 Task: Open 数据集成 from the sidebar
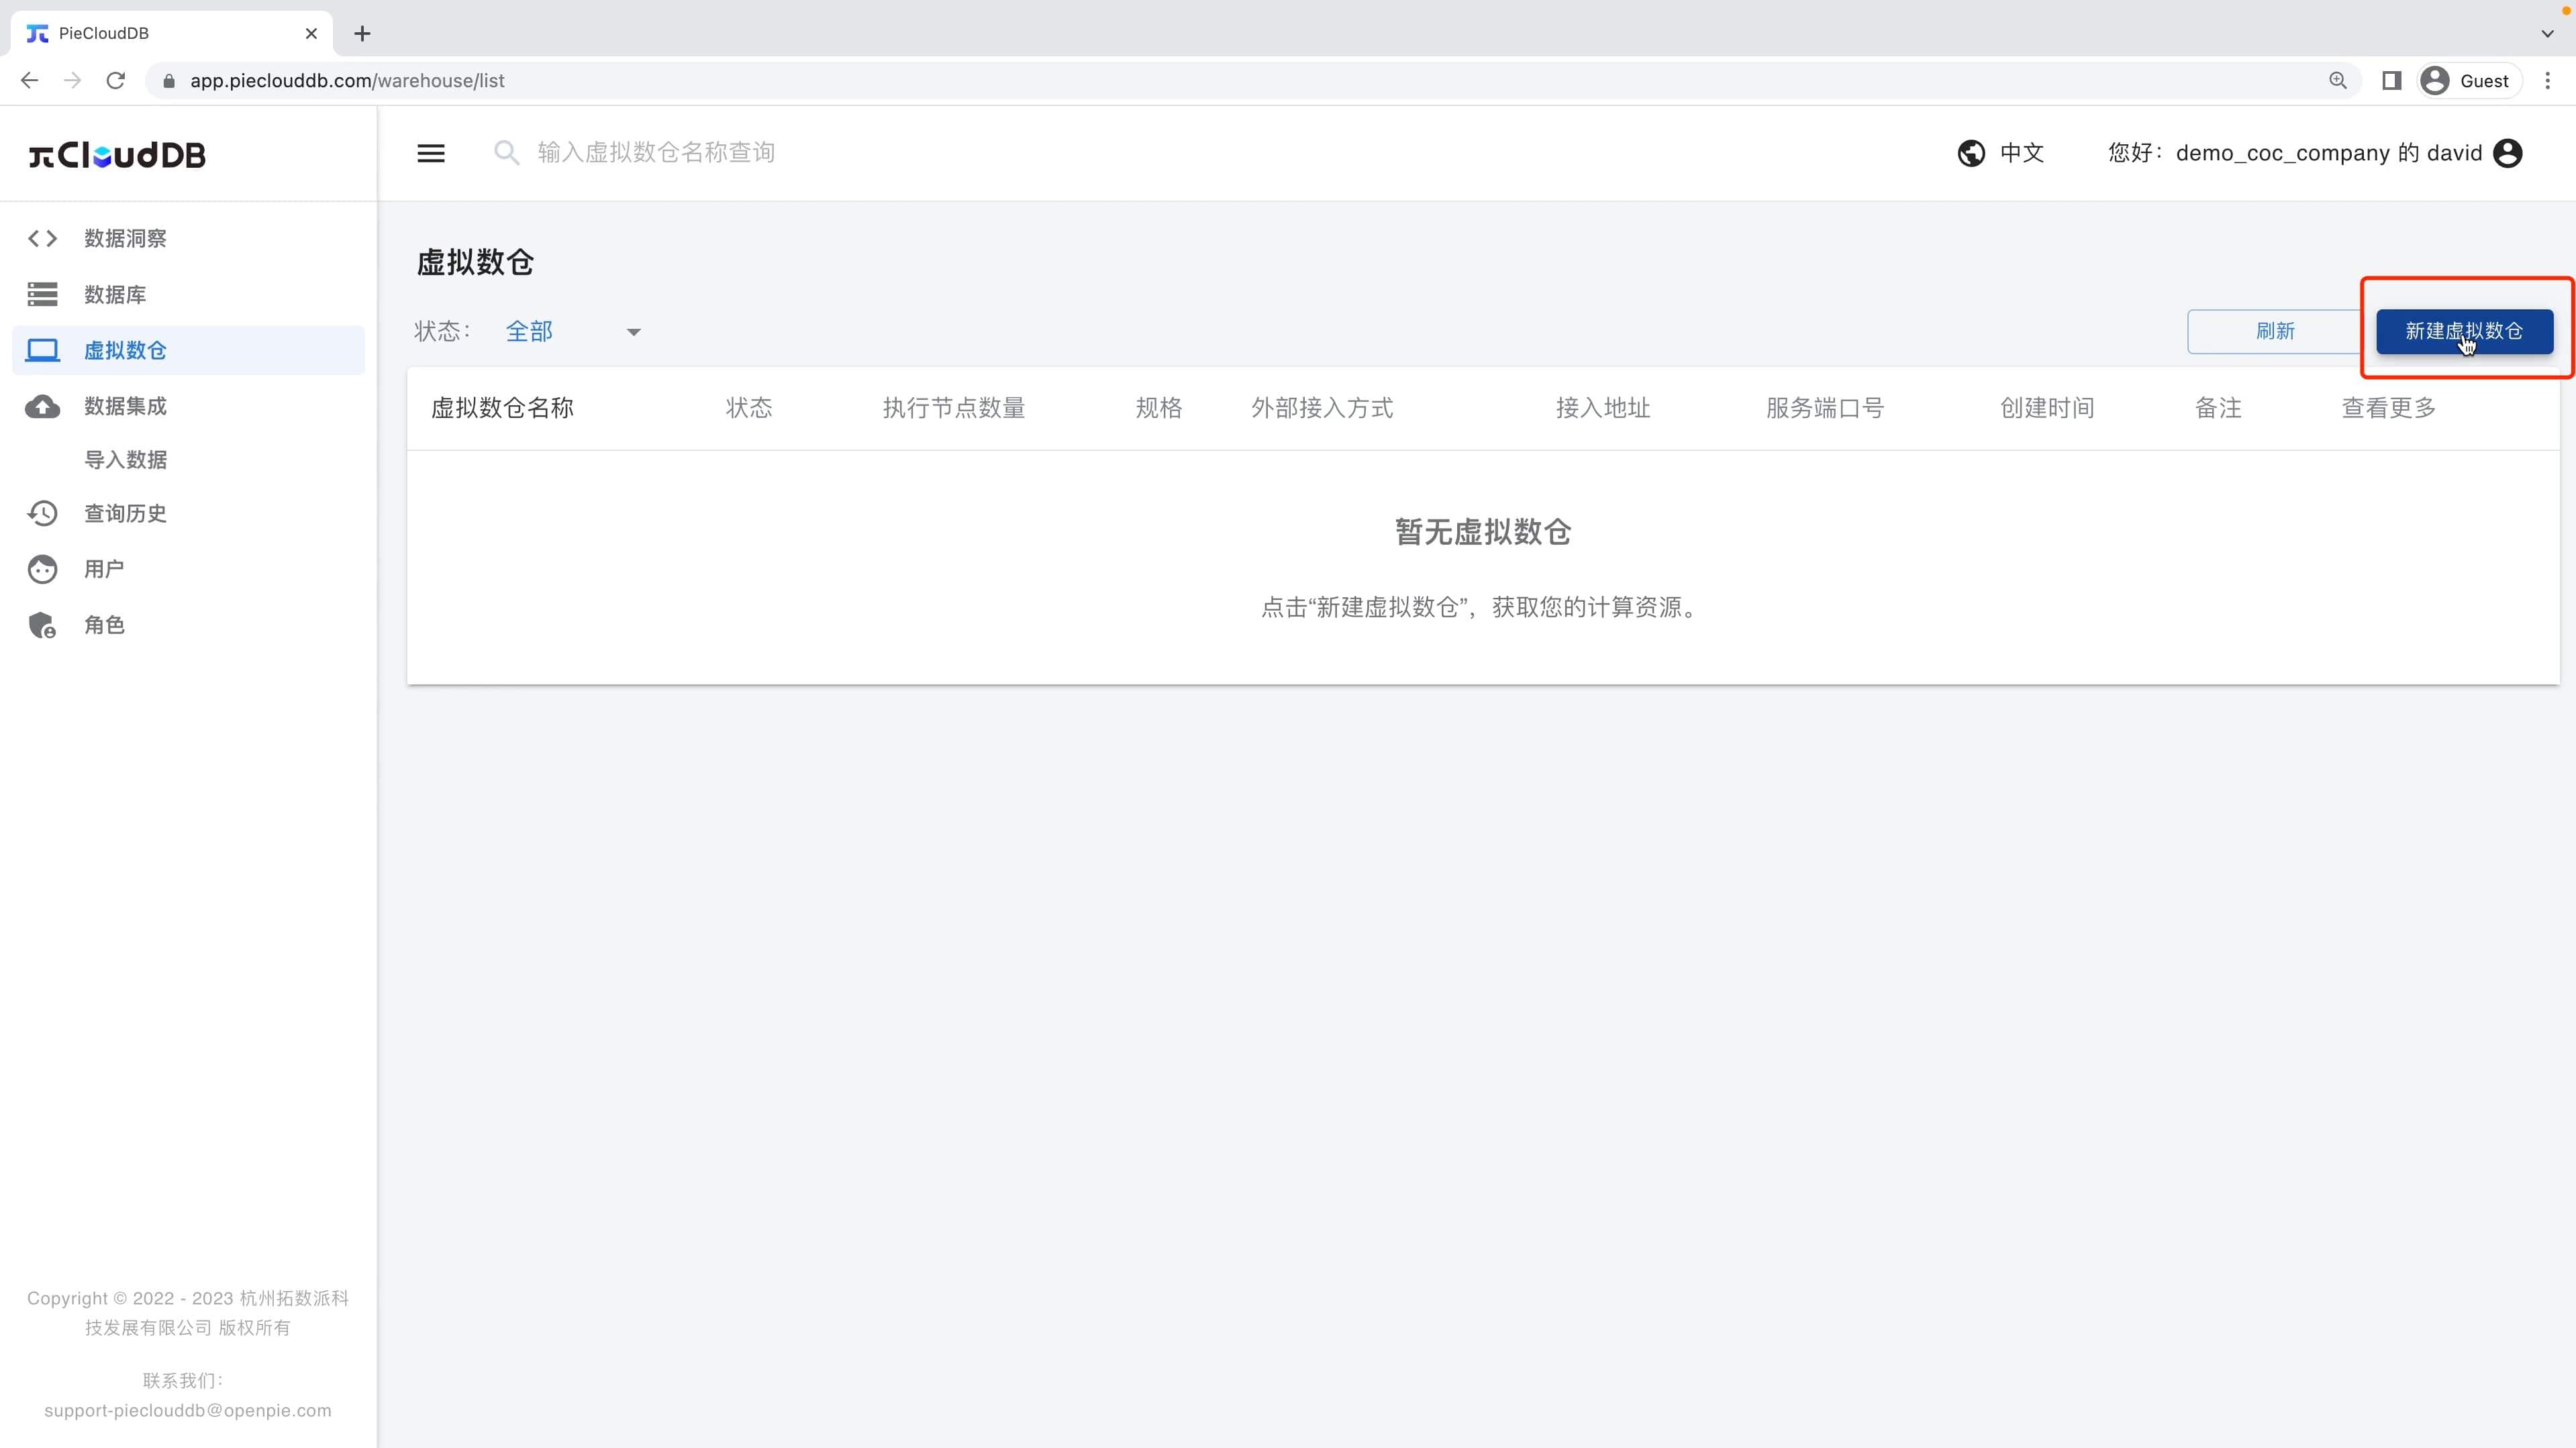click(x=42, y=406)
